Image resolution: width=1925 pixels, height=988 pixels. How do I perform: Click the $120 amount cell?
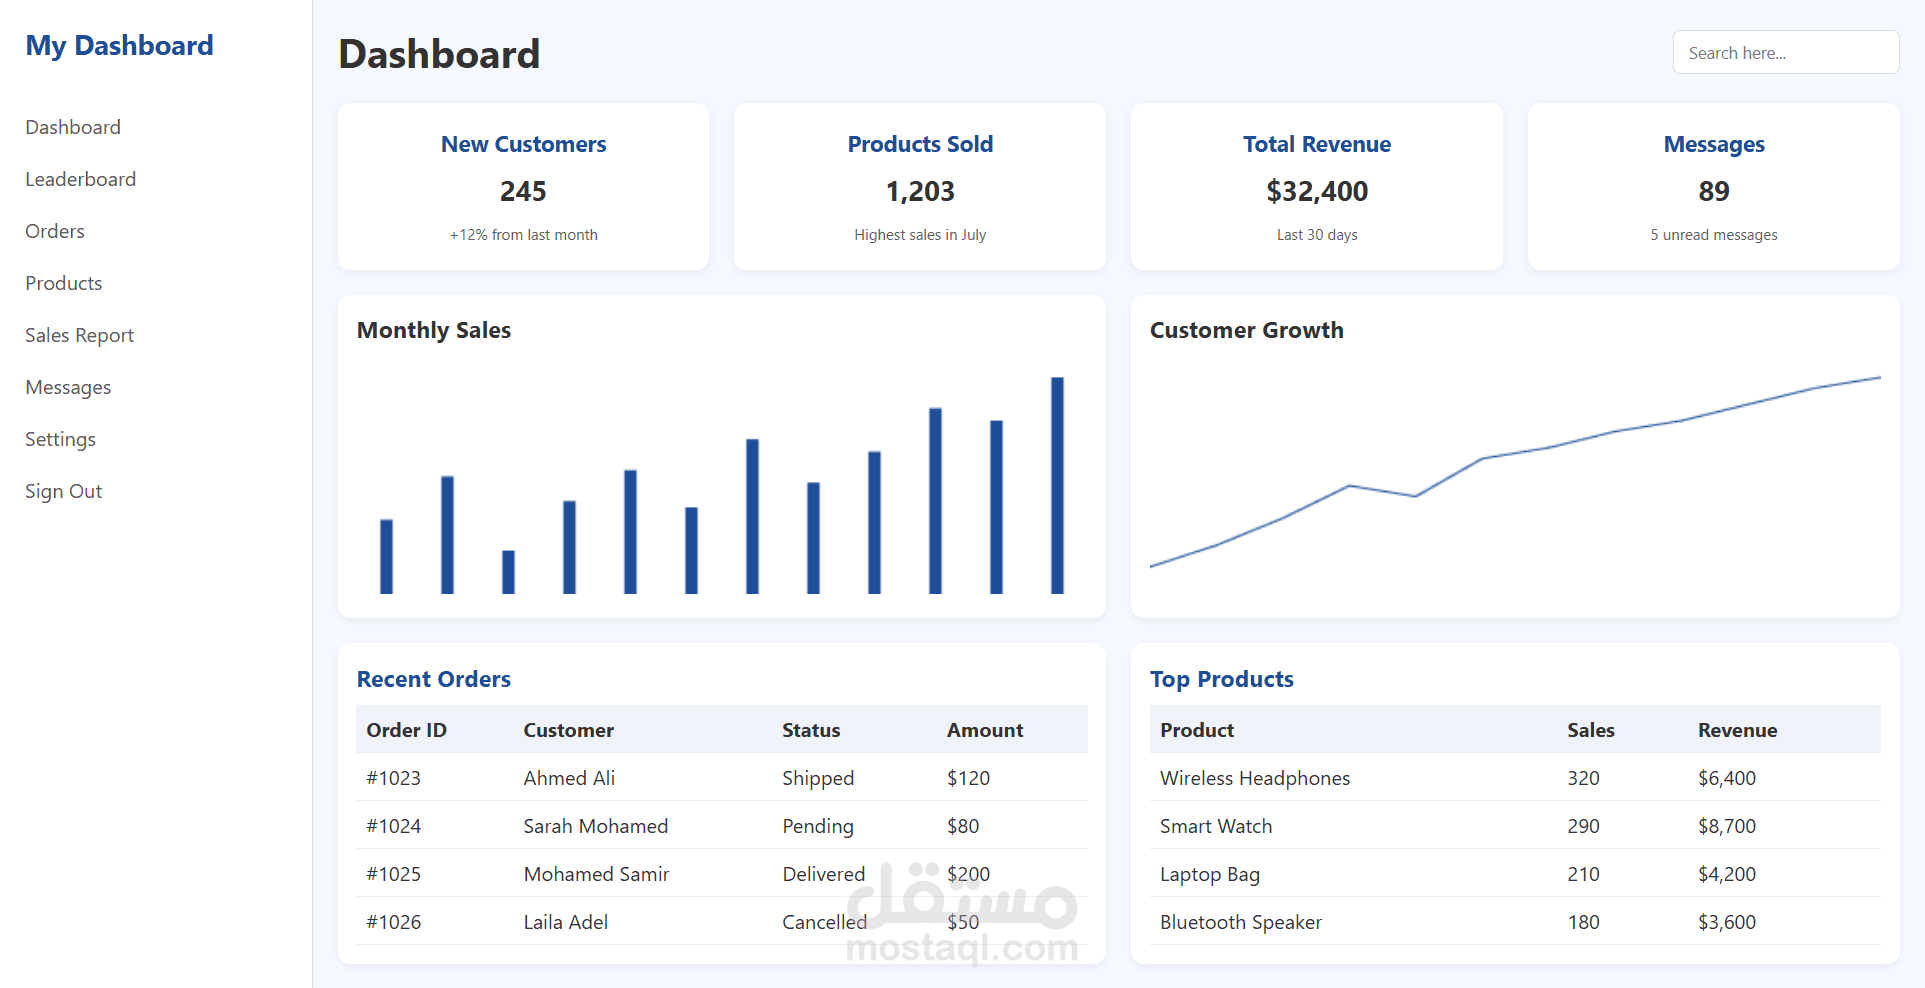click(x=968, y=778)
